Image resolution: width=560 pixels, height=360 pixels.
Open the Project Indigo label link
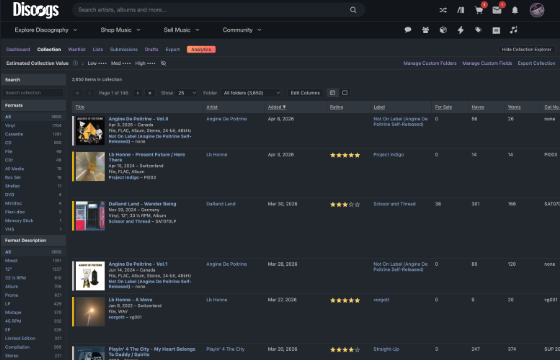pyautogui.click(x=389, y=155)
